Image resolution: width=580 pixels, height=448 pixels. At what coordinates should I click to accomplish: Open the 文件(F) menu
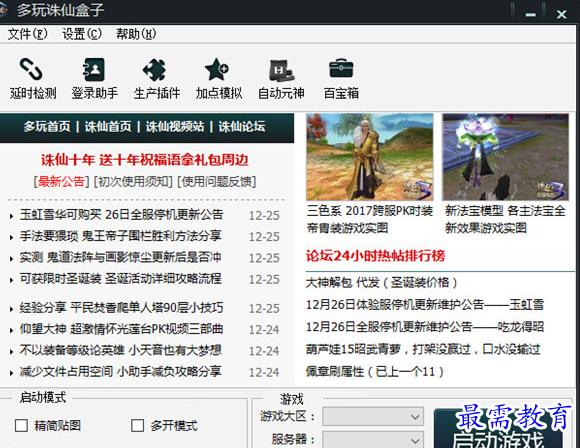tap(28, 34)
